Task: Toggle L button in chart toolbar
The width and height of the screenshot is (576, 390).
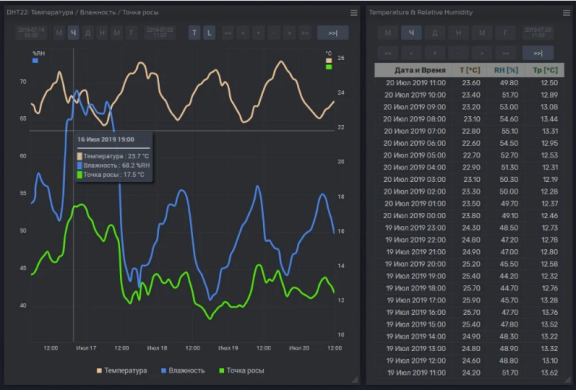Action: [209, 33]
